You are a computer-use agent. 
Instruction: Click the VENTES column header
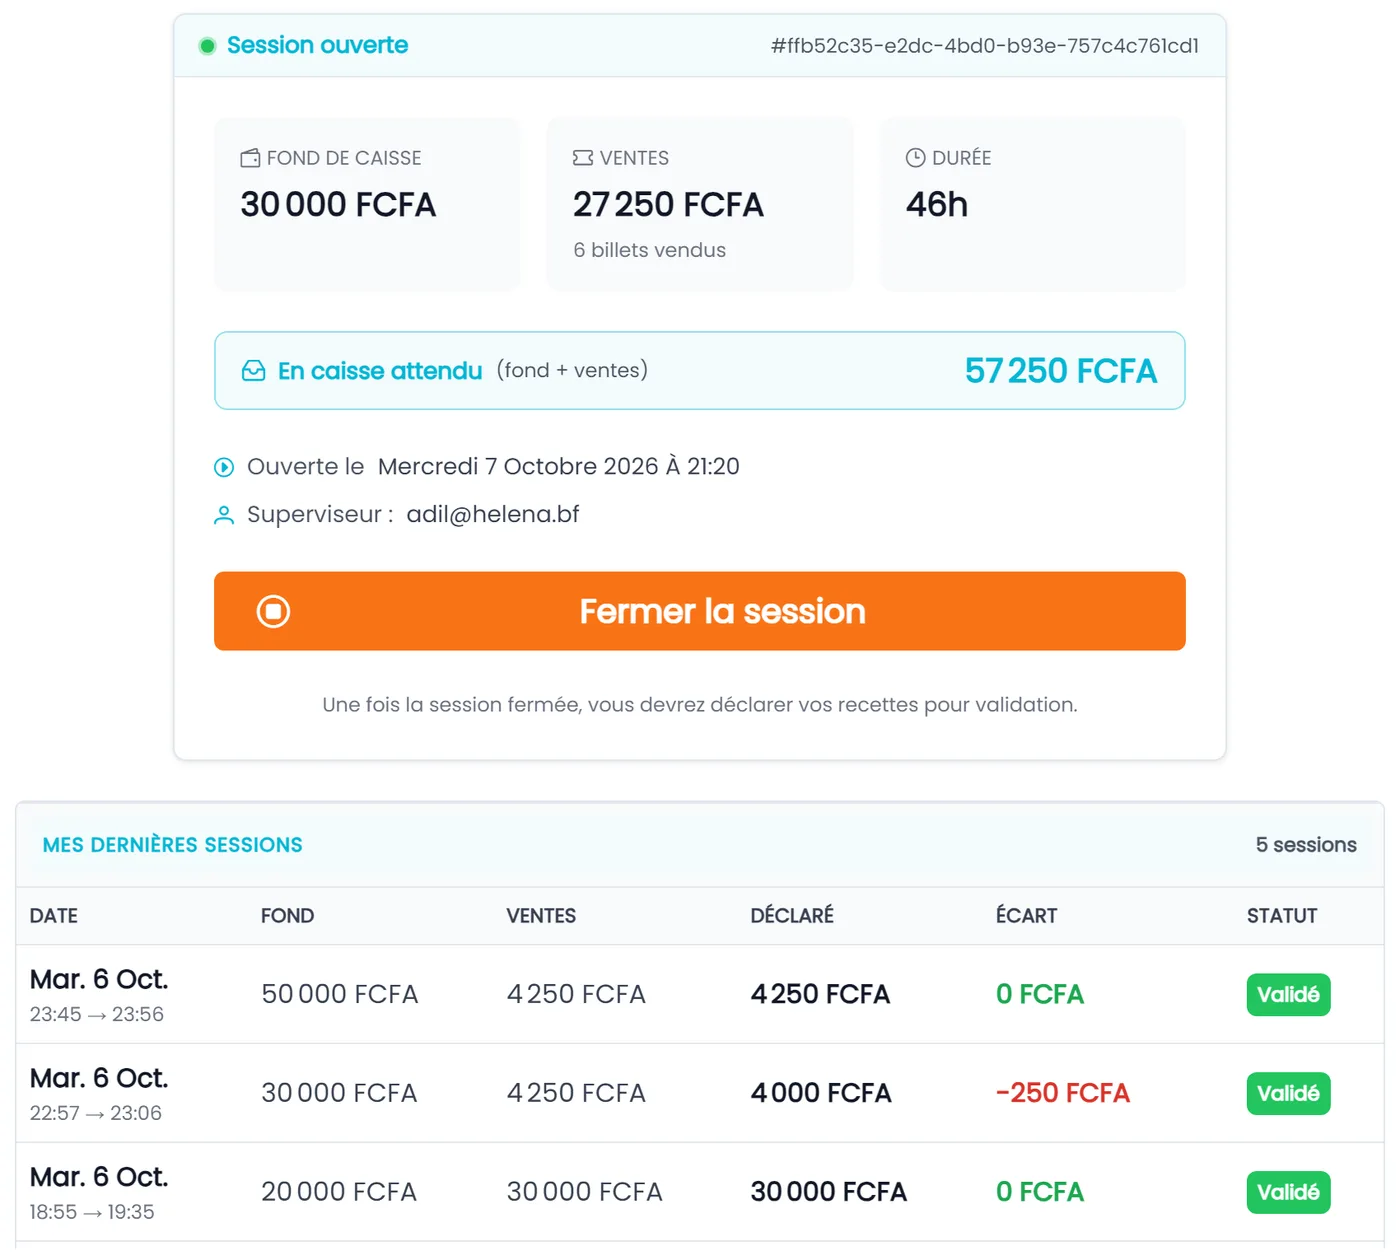541,916
